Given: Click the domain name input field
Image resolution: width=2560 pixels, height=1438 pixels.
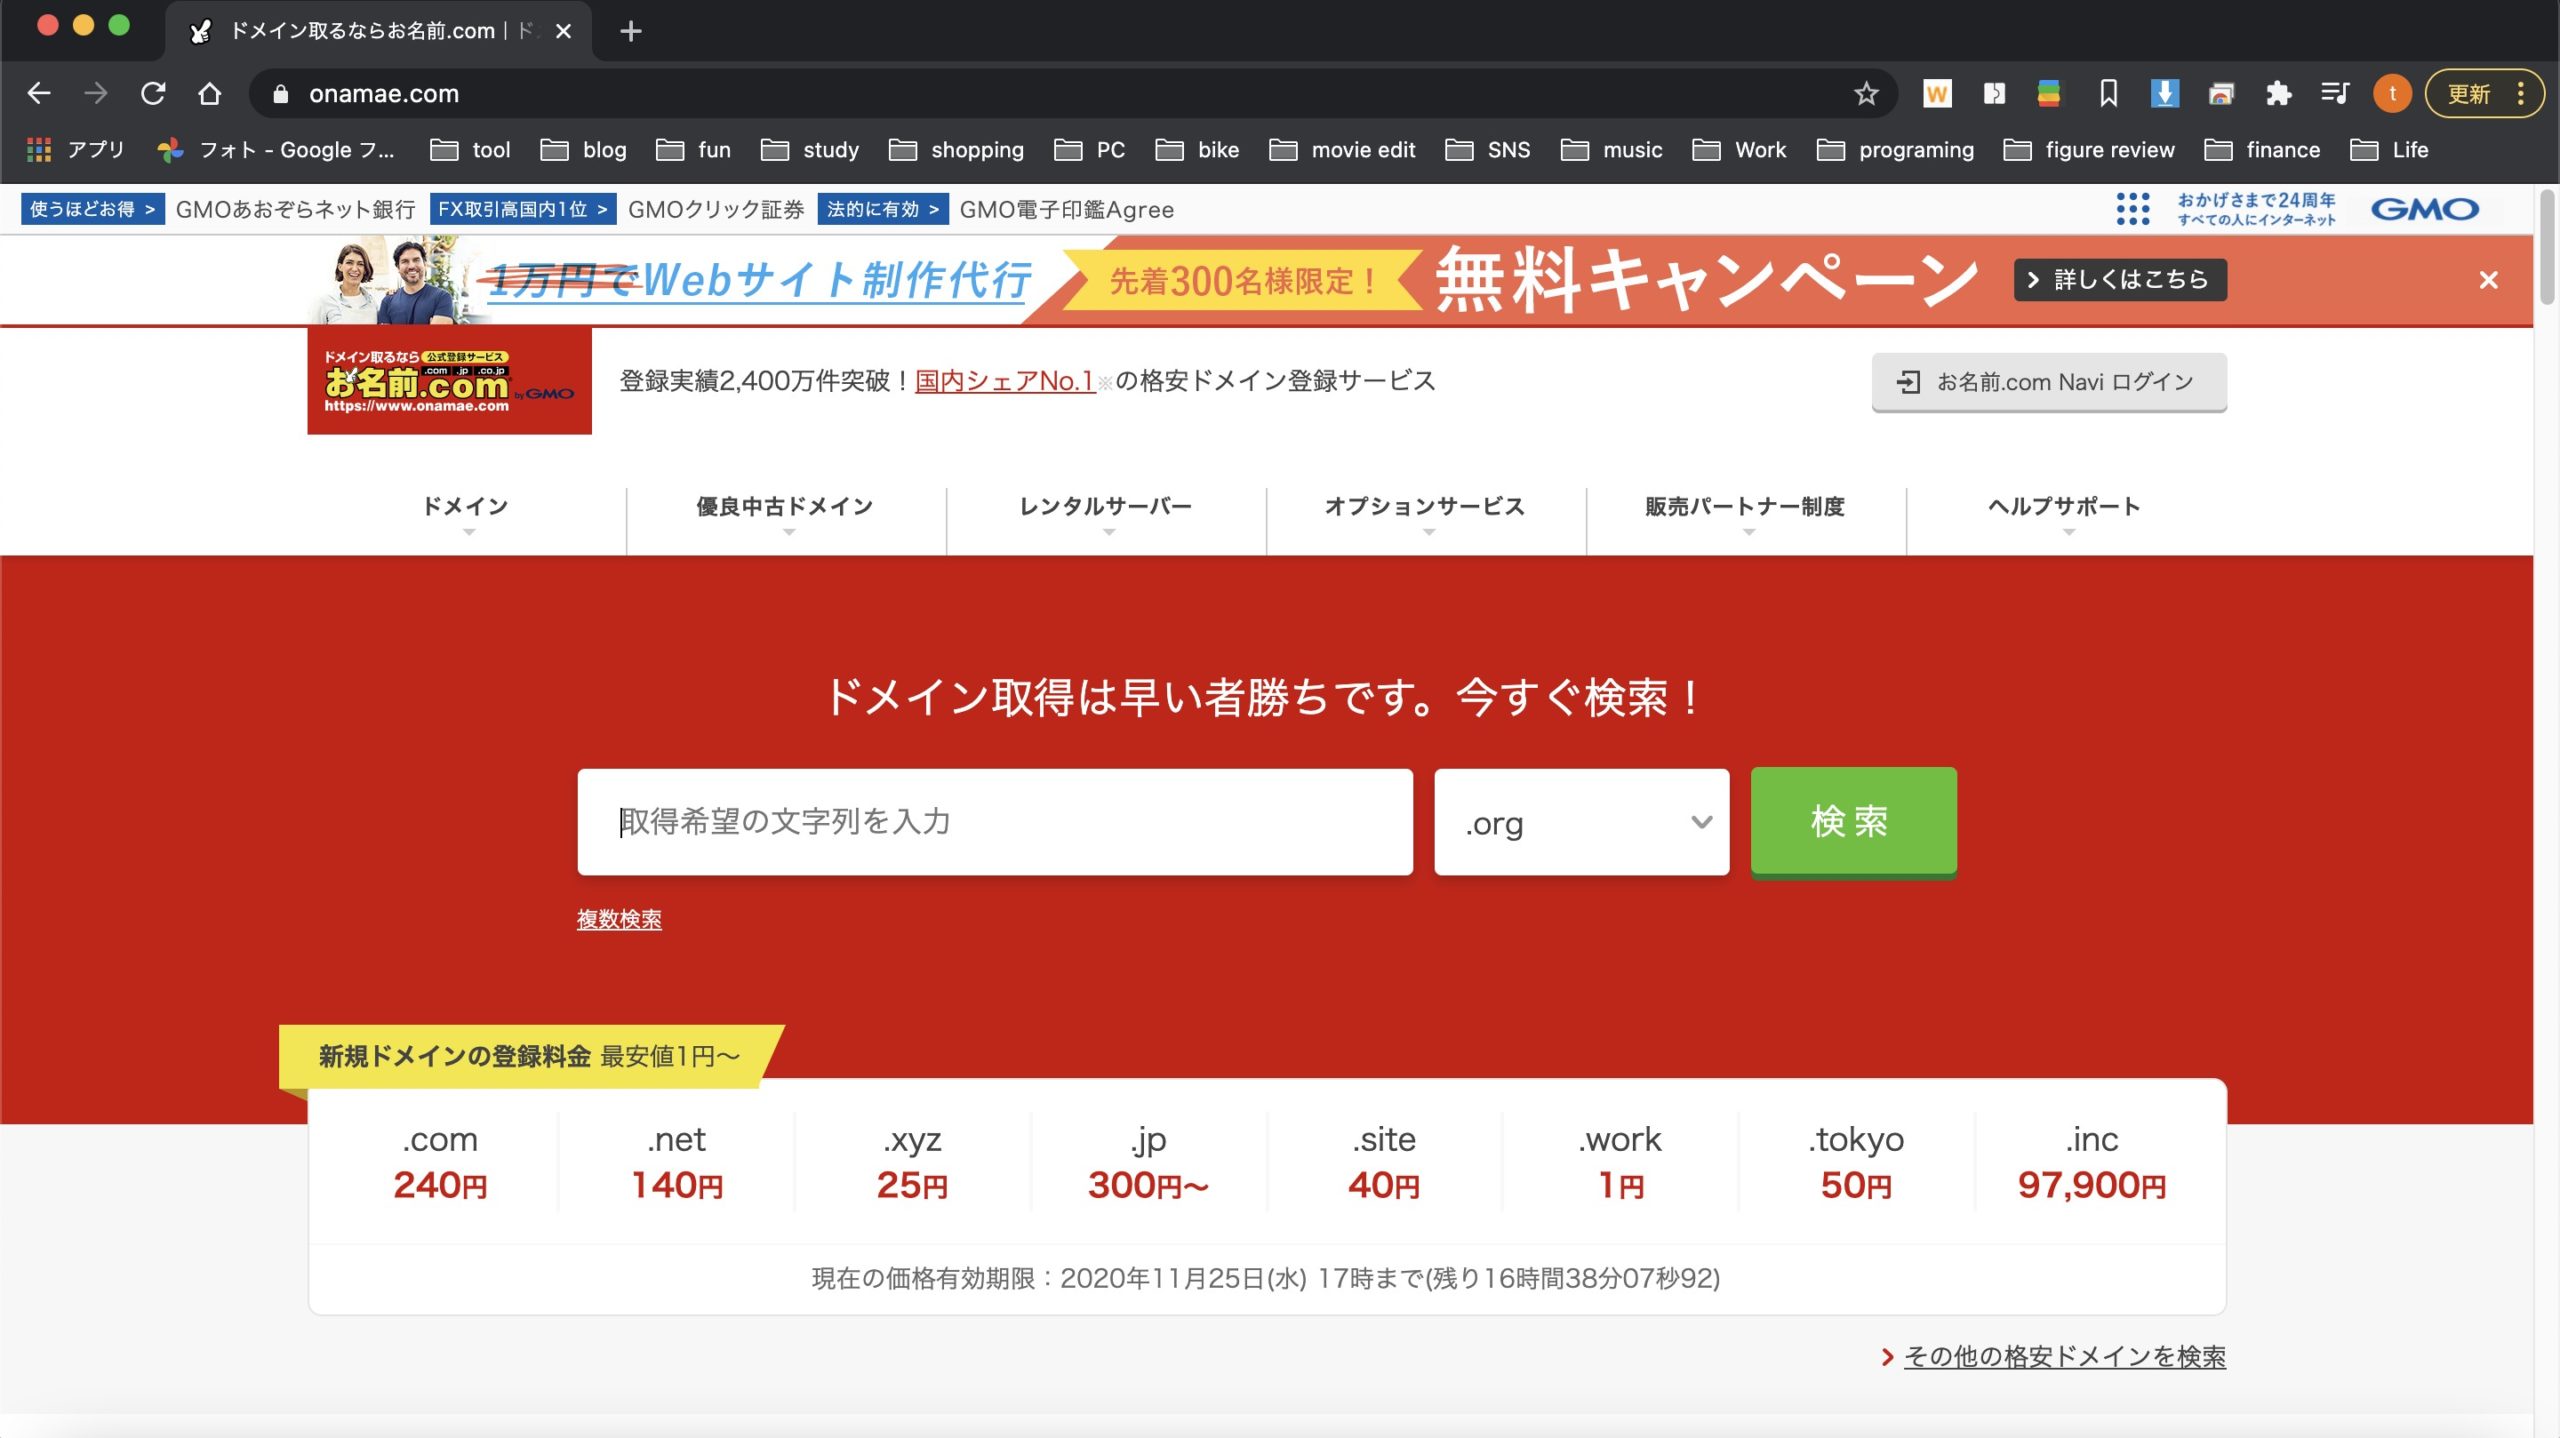Looking at the screenshot, I should point(995,822).
